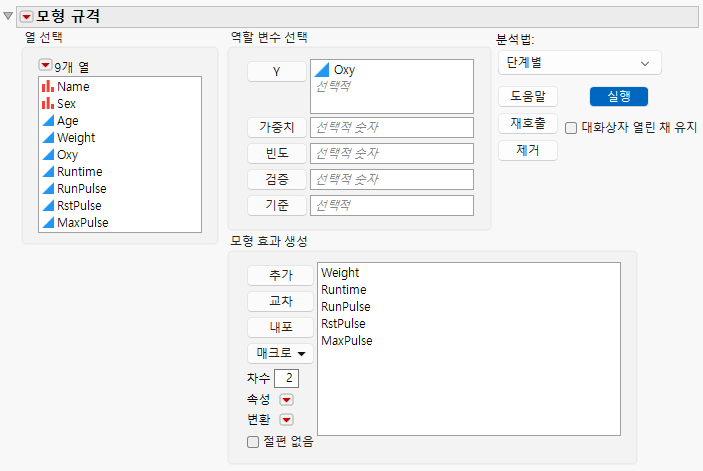Screen dimensions: 703x471
Task: Click the nominal icon beside Name column
Action: [x=48, y=86]
